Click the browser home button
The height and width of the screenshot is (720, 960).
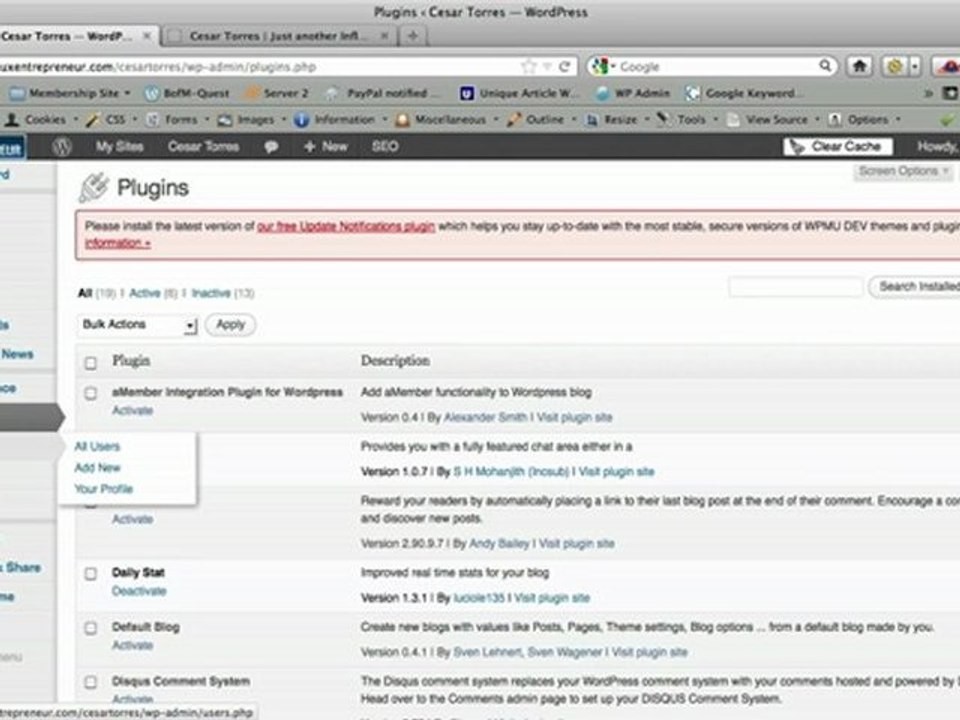click(x=860, y=66)
